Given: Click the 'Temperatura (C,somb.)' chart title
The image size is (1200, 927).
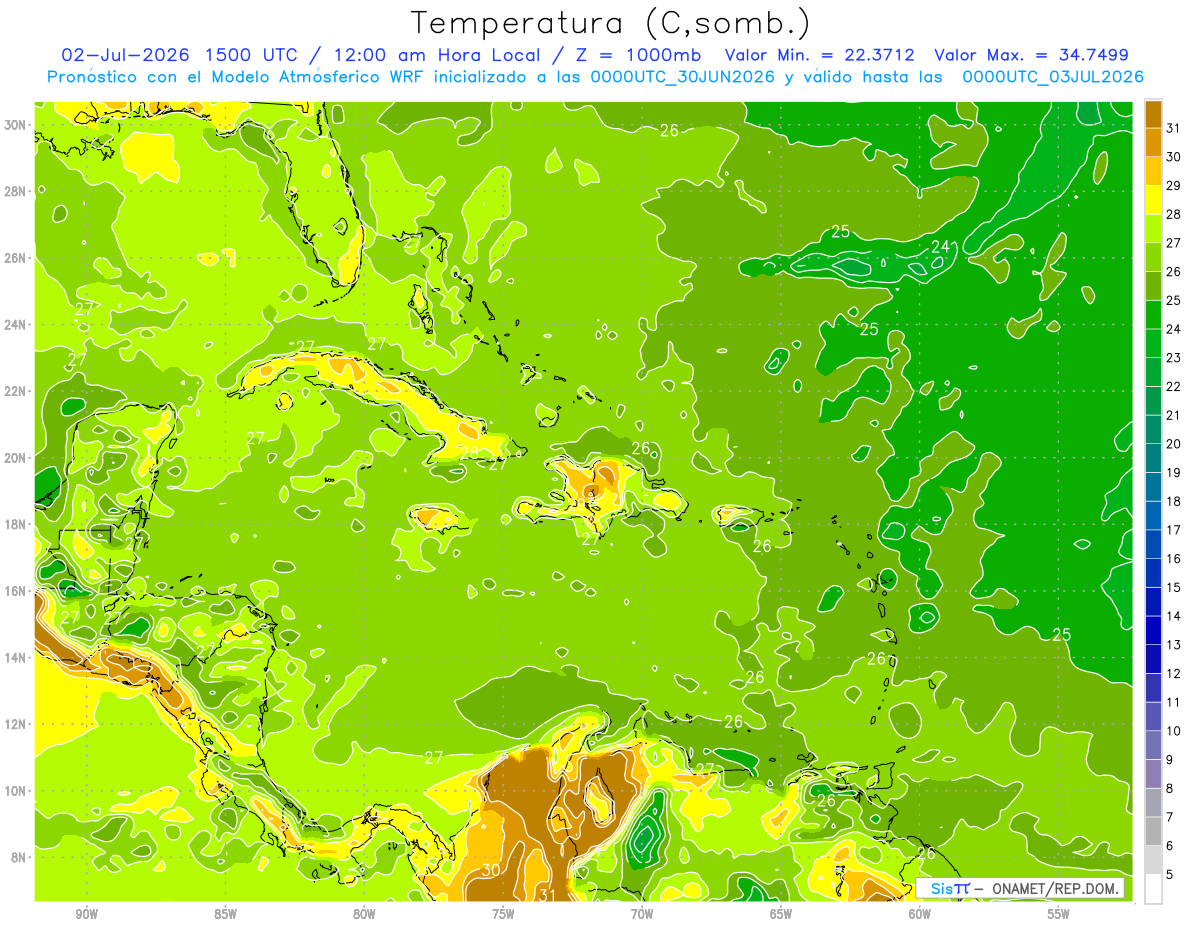Looking at the screenshot, I should coord(611,22).
